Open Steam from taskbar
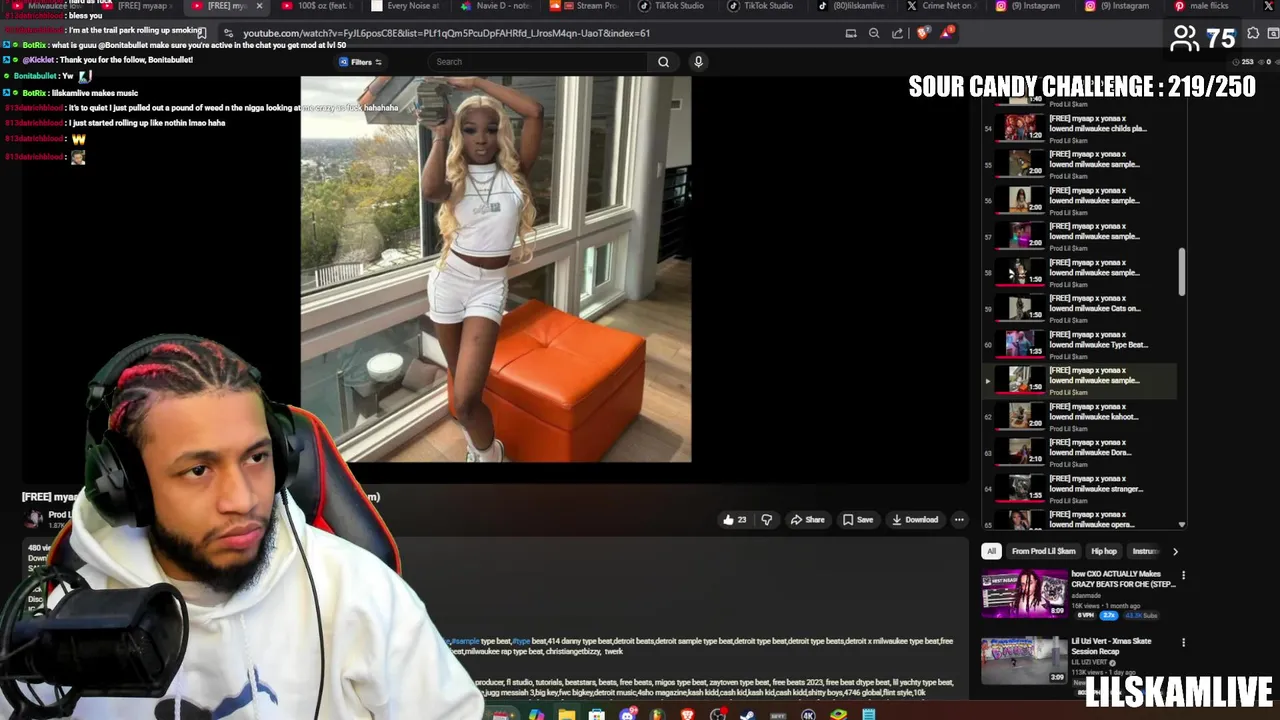 [x=747, y=714]
